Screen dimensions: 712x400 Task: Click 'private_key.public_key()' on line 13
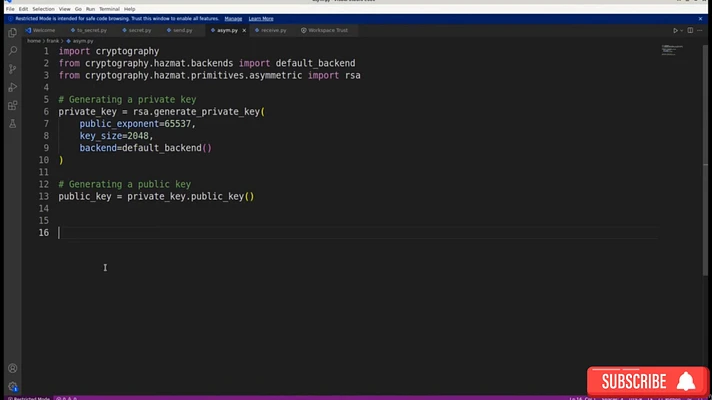tap(190, 197)
